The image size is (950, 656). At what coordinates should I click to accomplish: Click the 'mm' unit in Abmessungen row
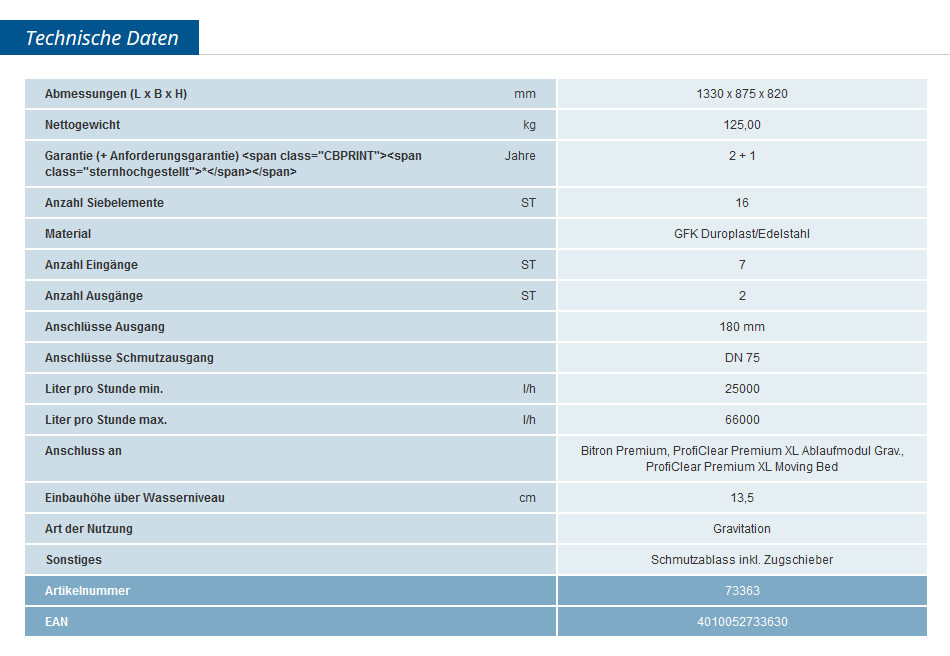tap(525, 94)
